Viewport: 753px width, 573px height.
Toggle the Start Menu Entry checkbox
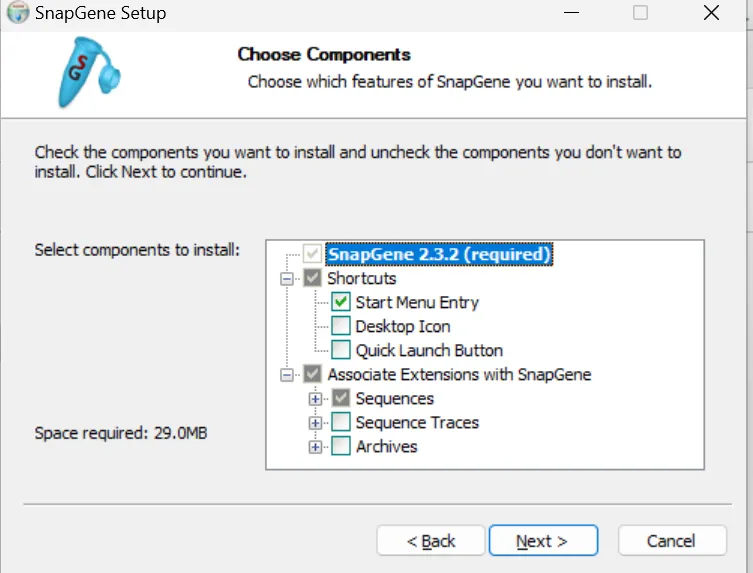coord(341,302)
